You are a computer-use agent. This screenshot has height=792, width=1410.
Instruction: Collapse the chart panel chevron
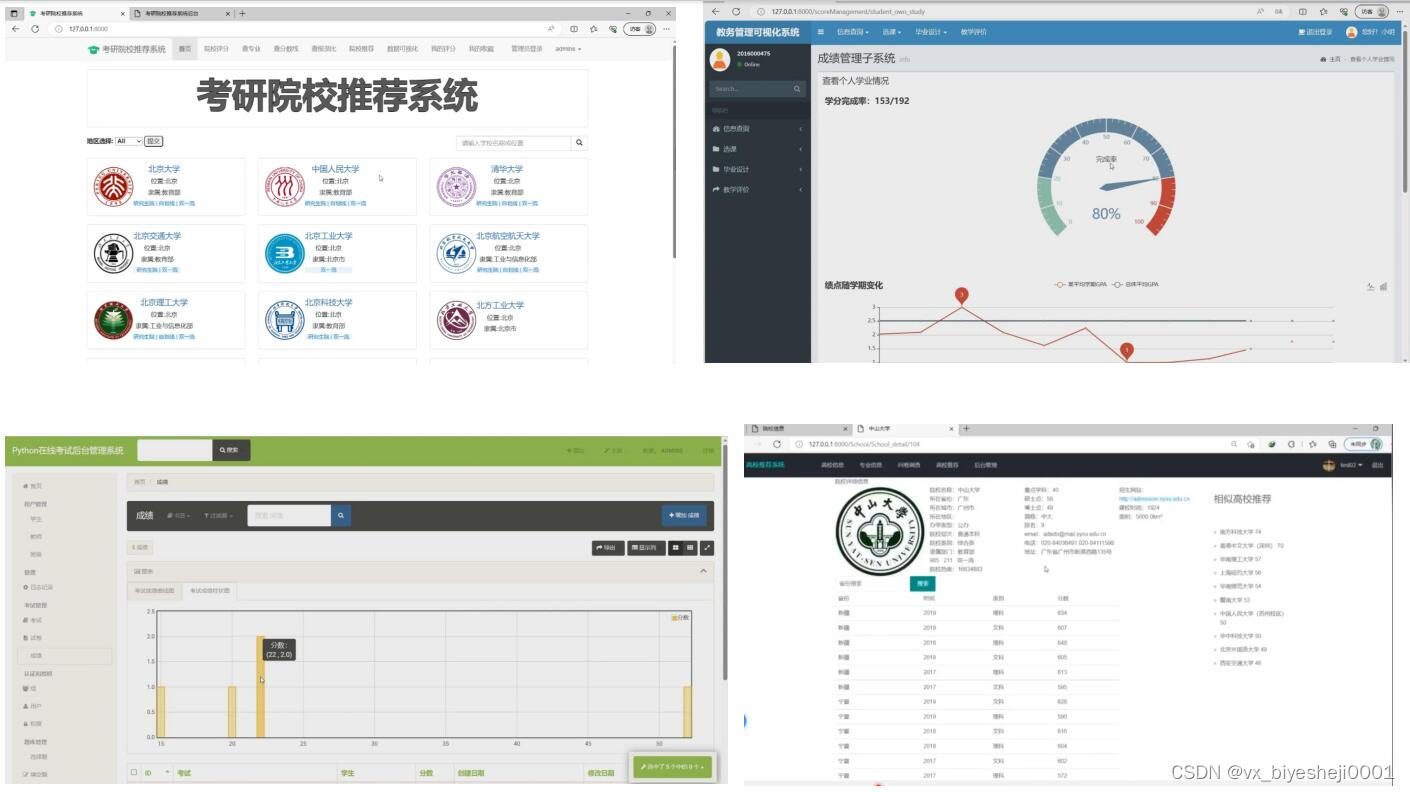[x=702, y=571]
